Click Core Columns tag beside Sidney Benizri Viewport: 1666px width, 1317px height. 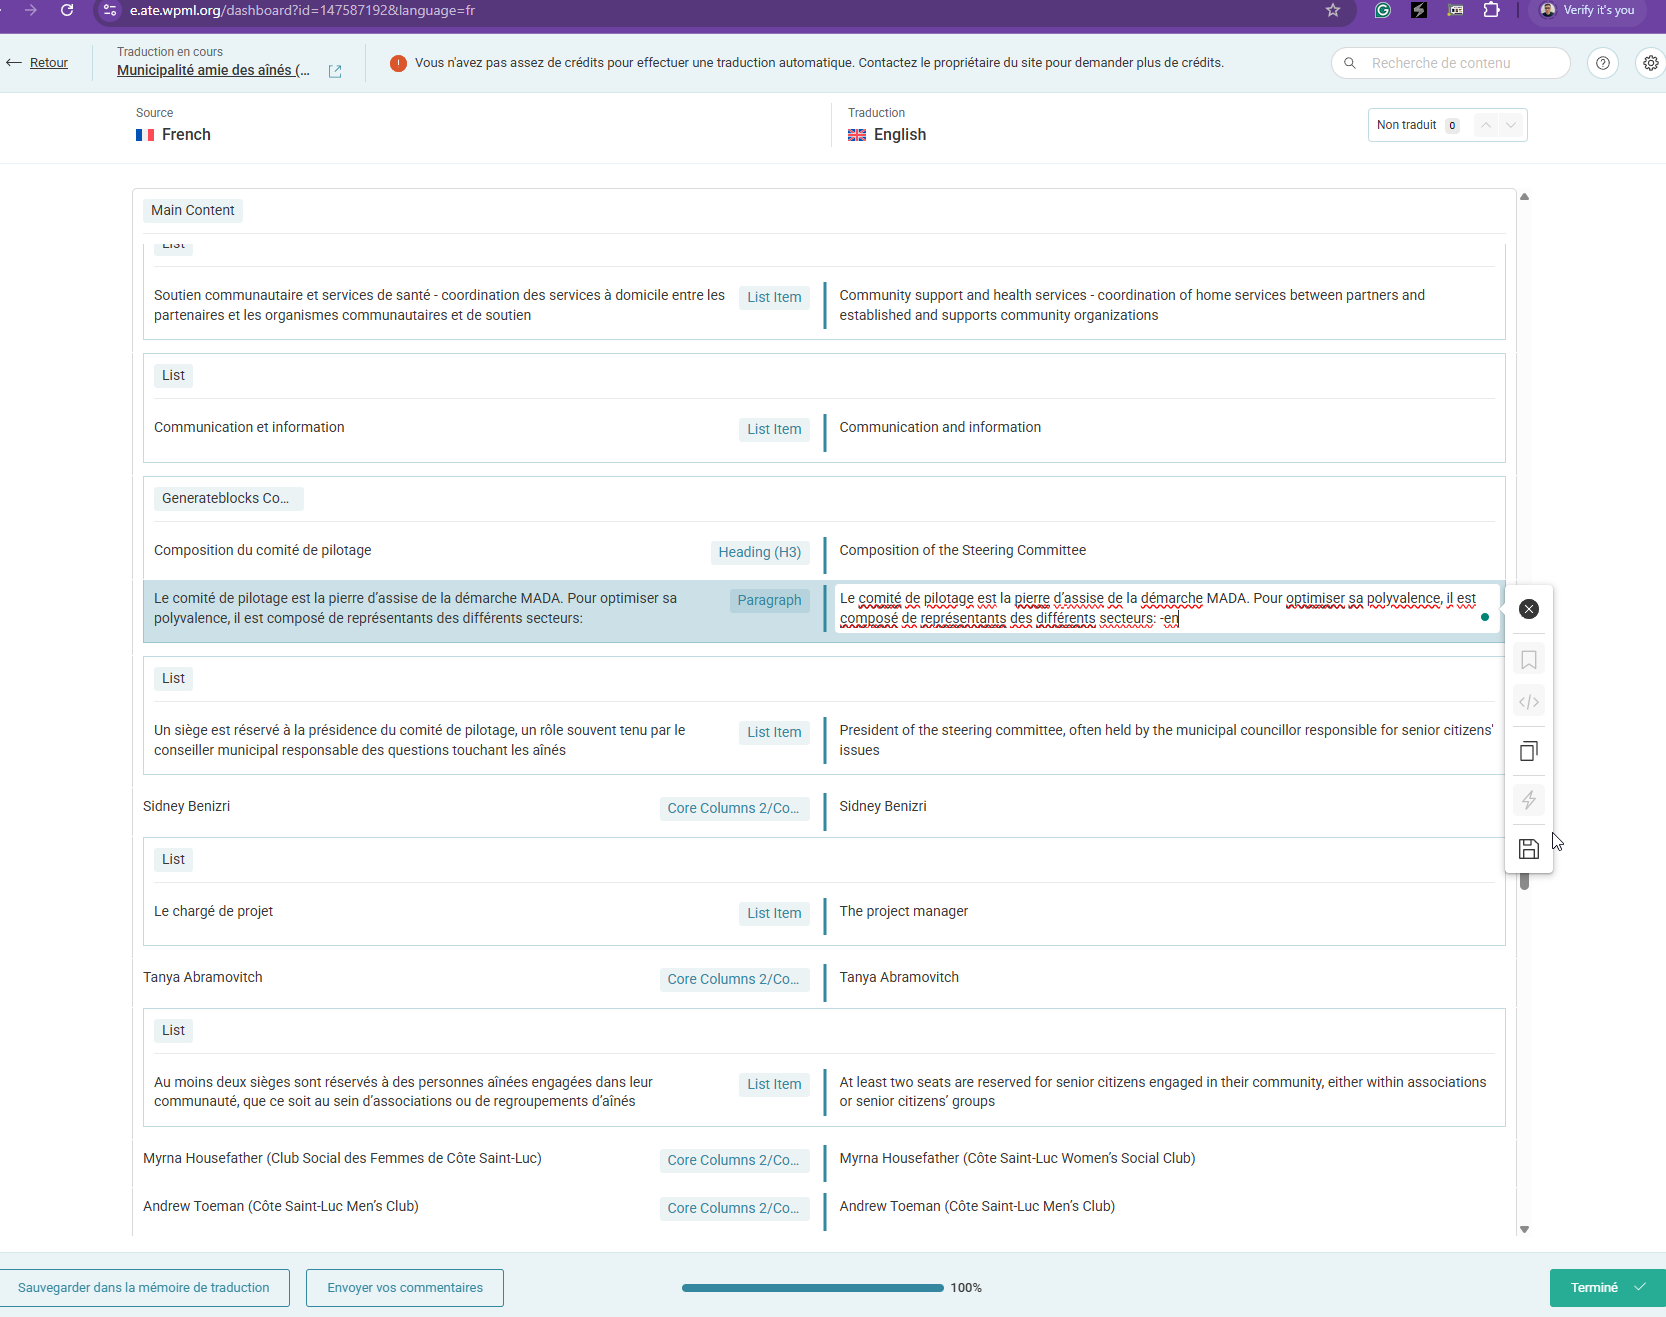[734, 808]
